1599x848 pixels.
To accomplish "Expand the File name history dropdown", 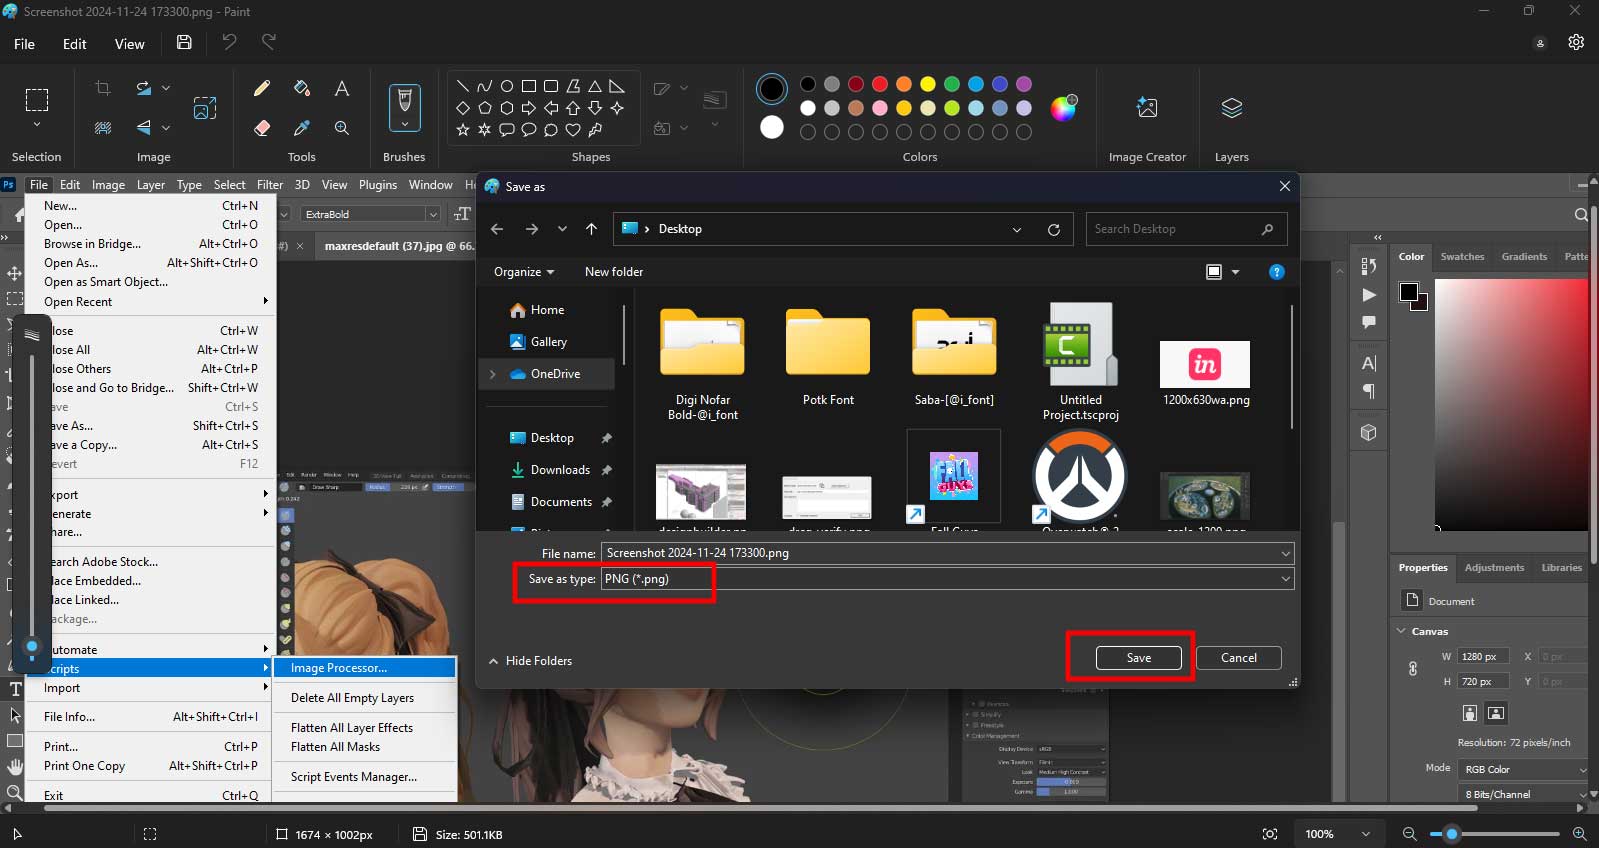I will click(x=1285, y=553).
